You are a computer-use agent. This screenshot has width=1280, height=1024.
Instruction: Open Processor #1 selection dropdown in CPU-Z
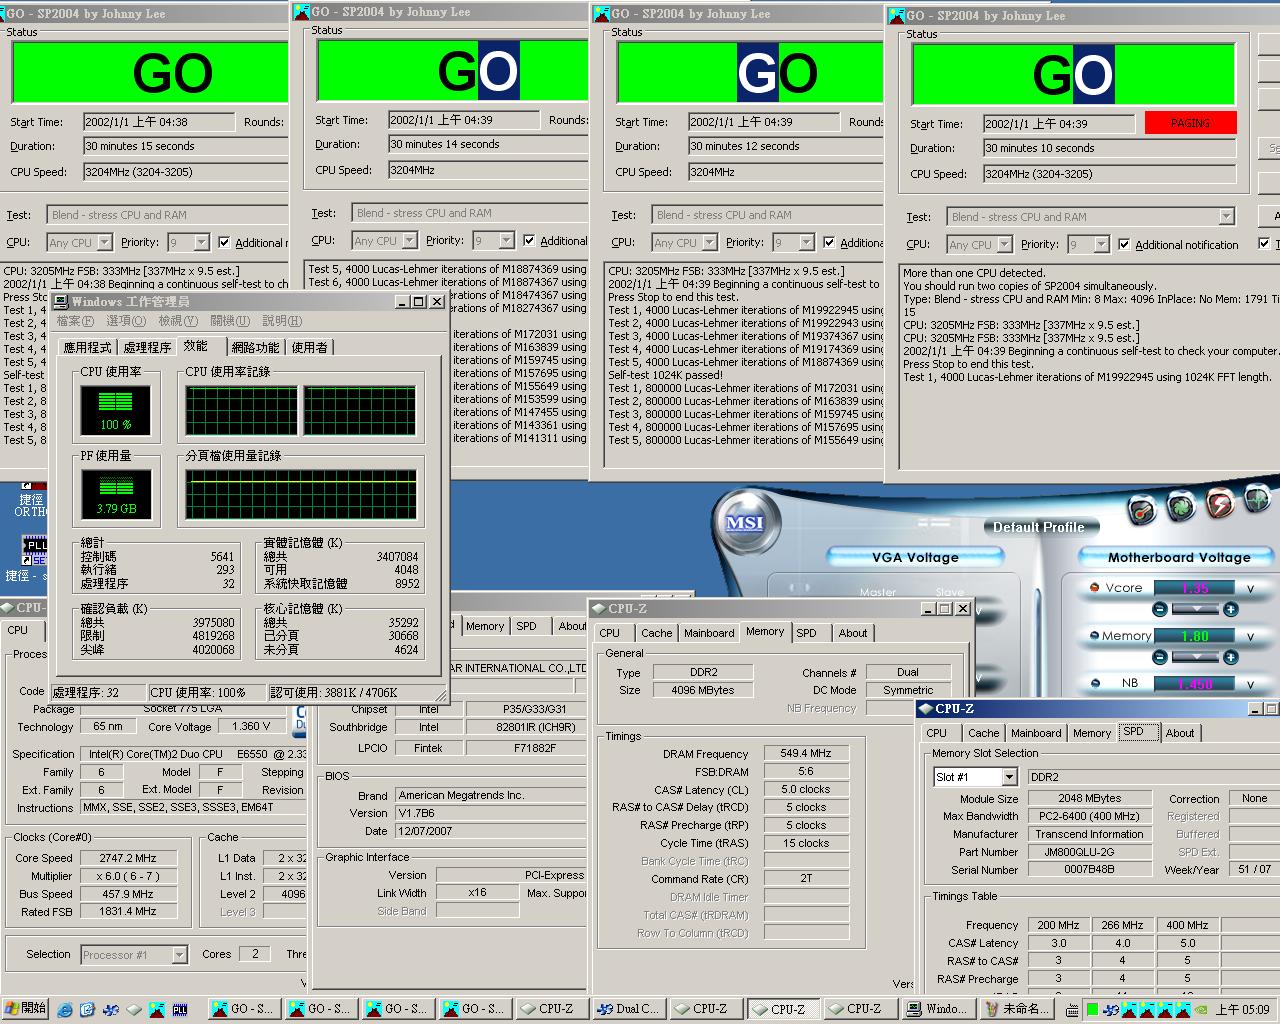tap(179, 955)
